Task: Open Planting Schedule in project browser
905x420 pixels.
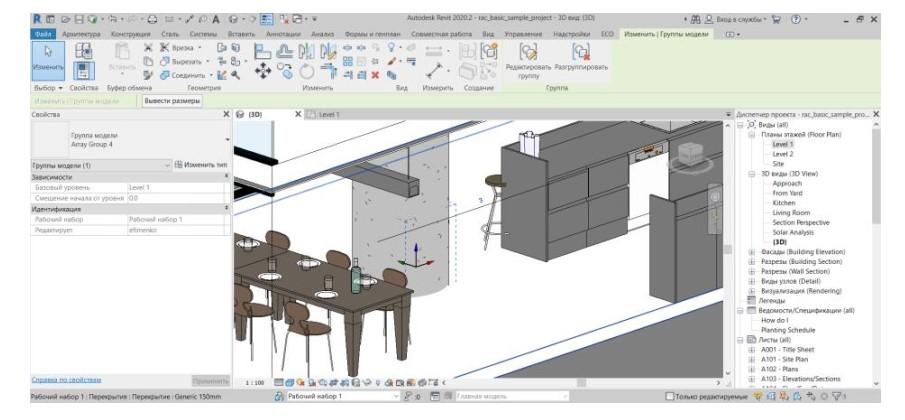Action: (x=788, y=330)
